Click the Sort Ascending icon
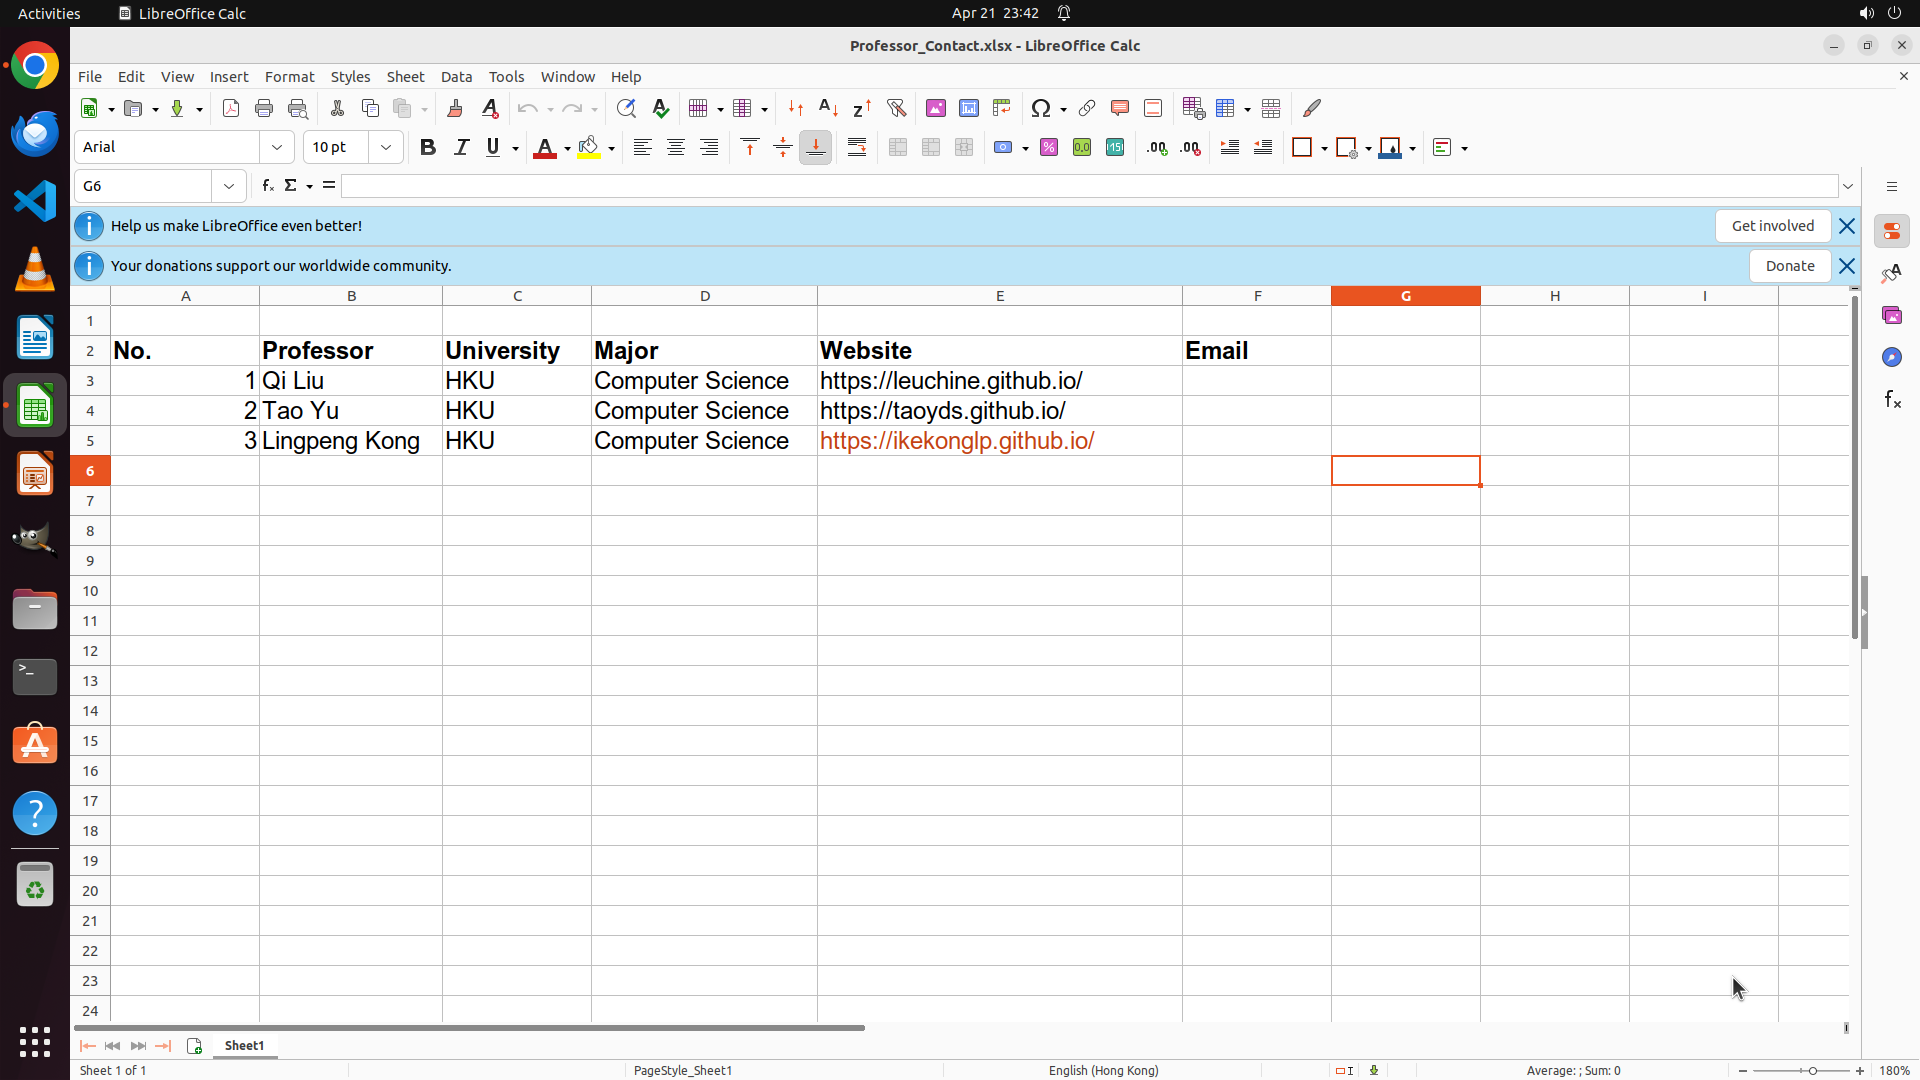1920x1080 pixels. [x=828, y=109]
